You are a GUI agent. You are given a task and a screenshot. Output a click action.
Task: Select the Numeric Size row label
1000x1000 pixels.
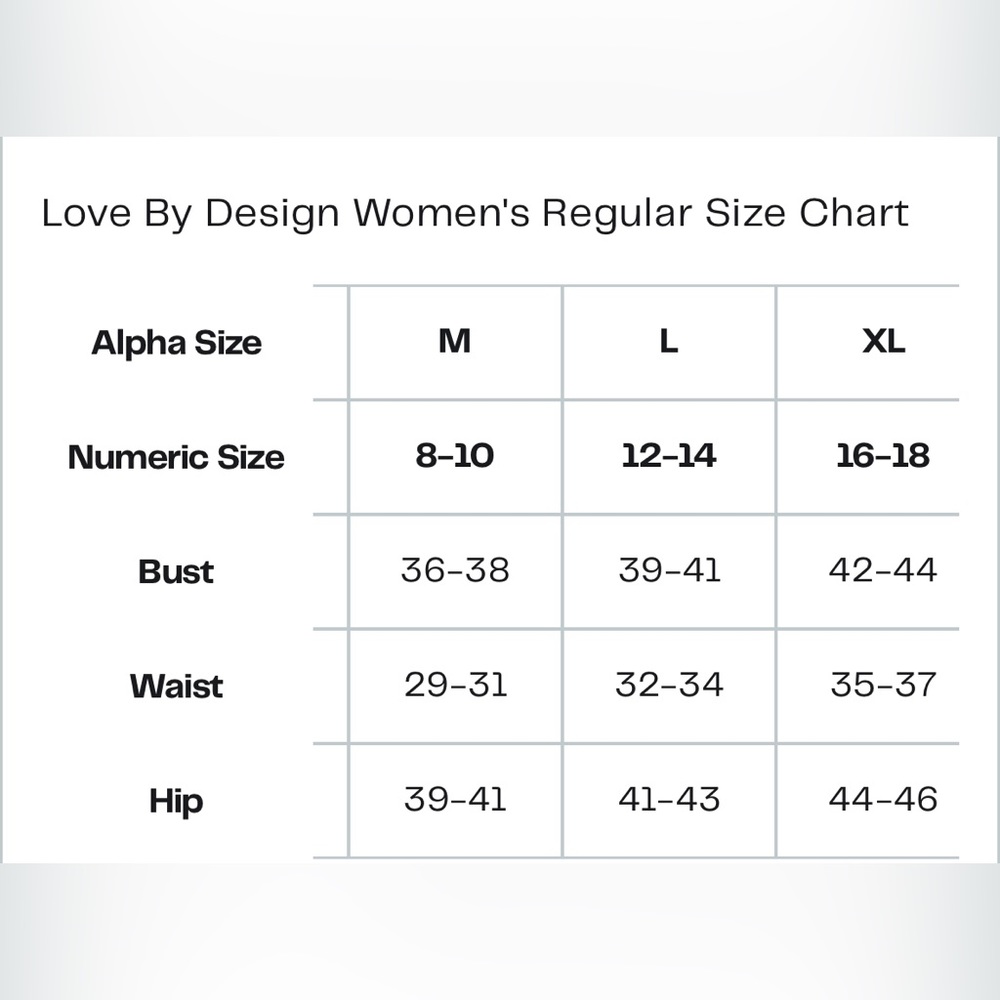tap(176, 457)
